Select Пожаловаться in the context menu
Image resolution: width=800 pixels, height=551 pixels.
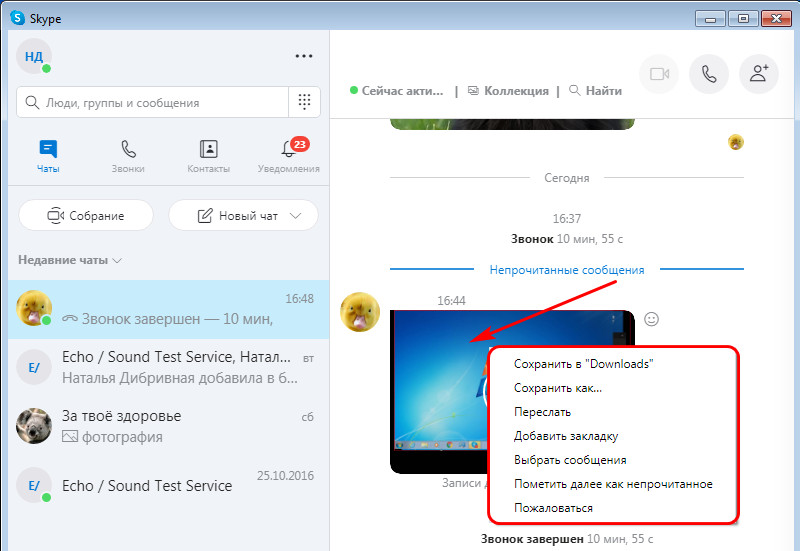coord(554,508)
